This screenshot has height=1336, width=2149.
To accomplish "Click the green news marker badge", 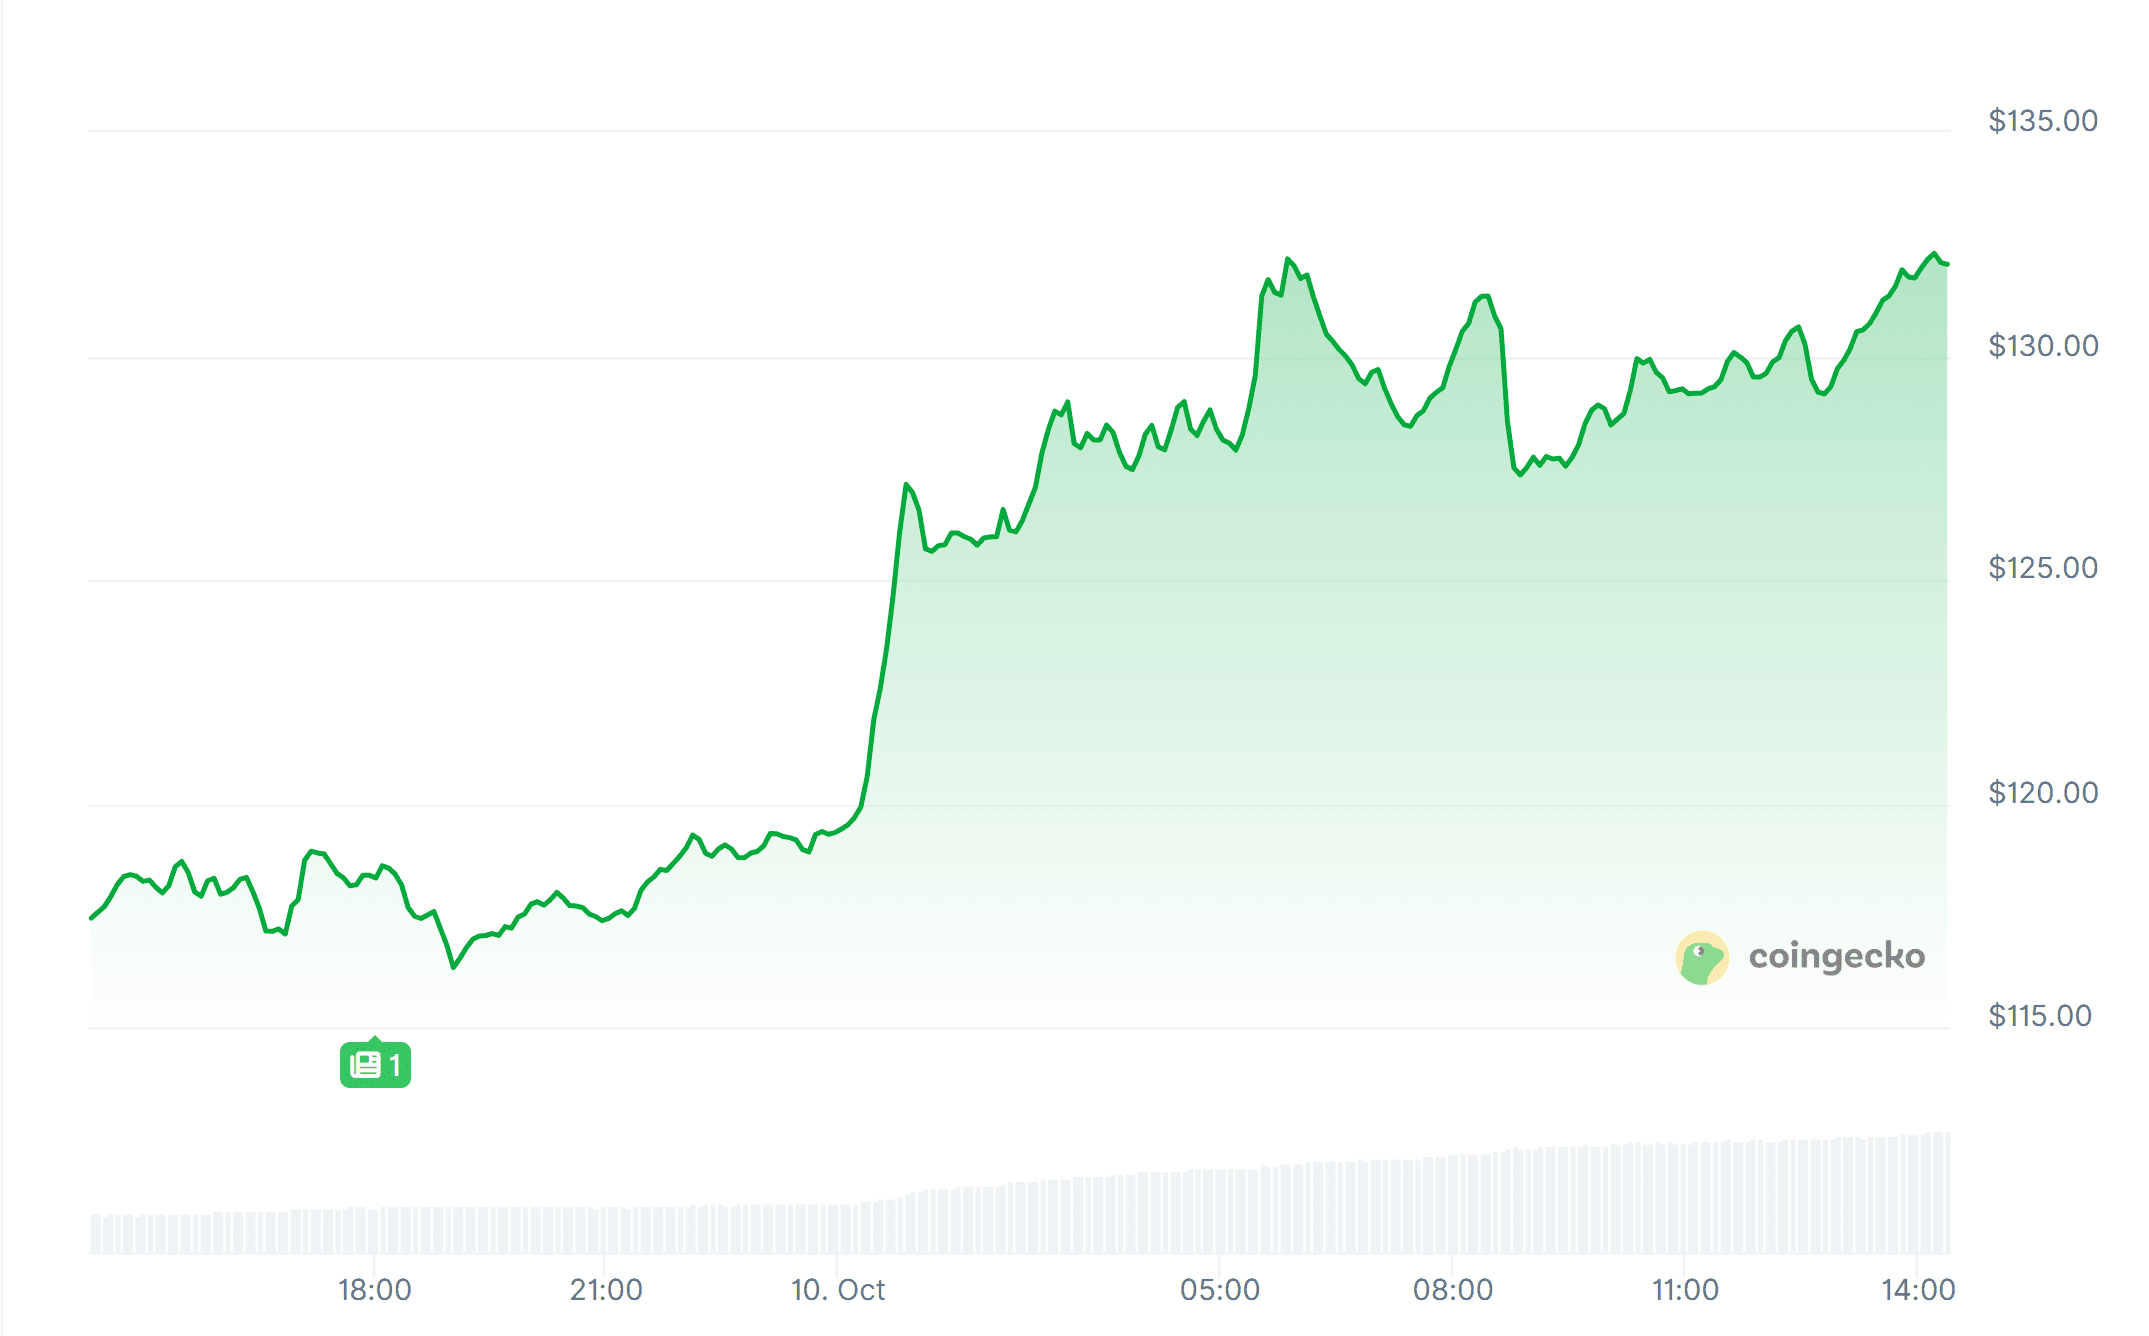I will 375,1065.
